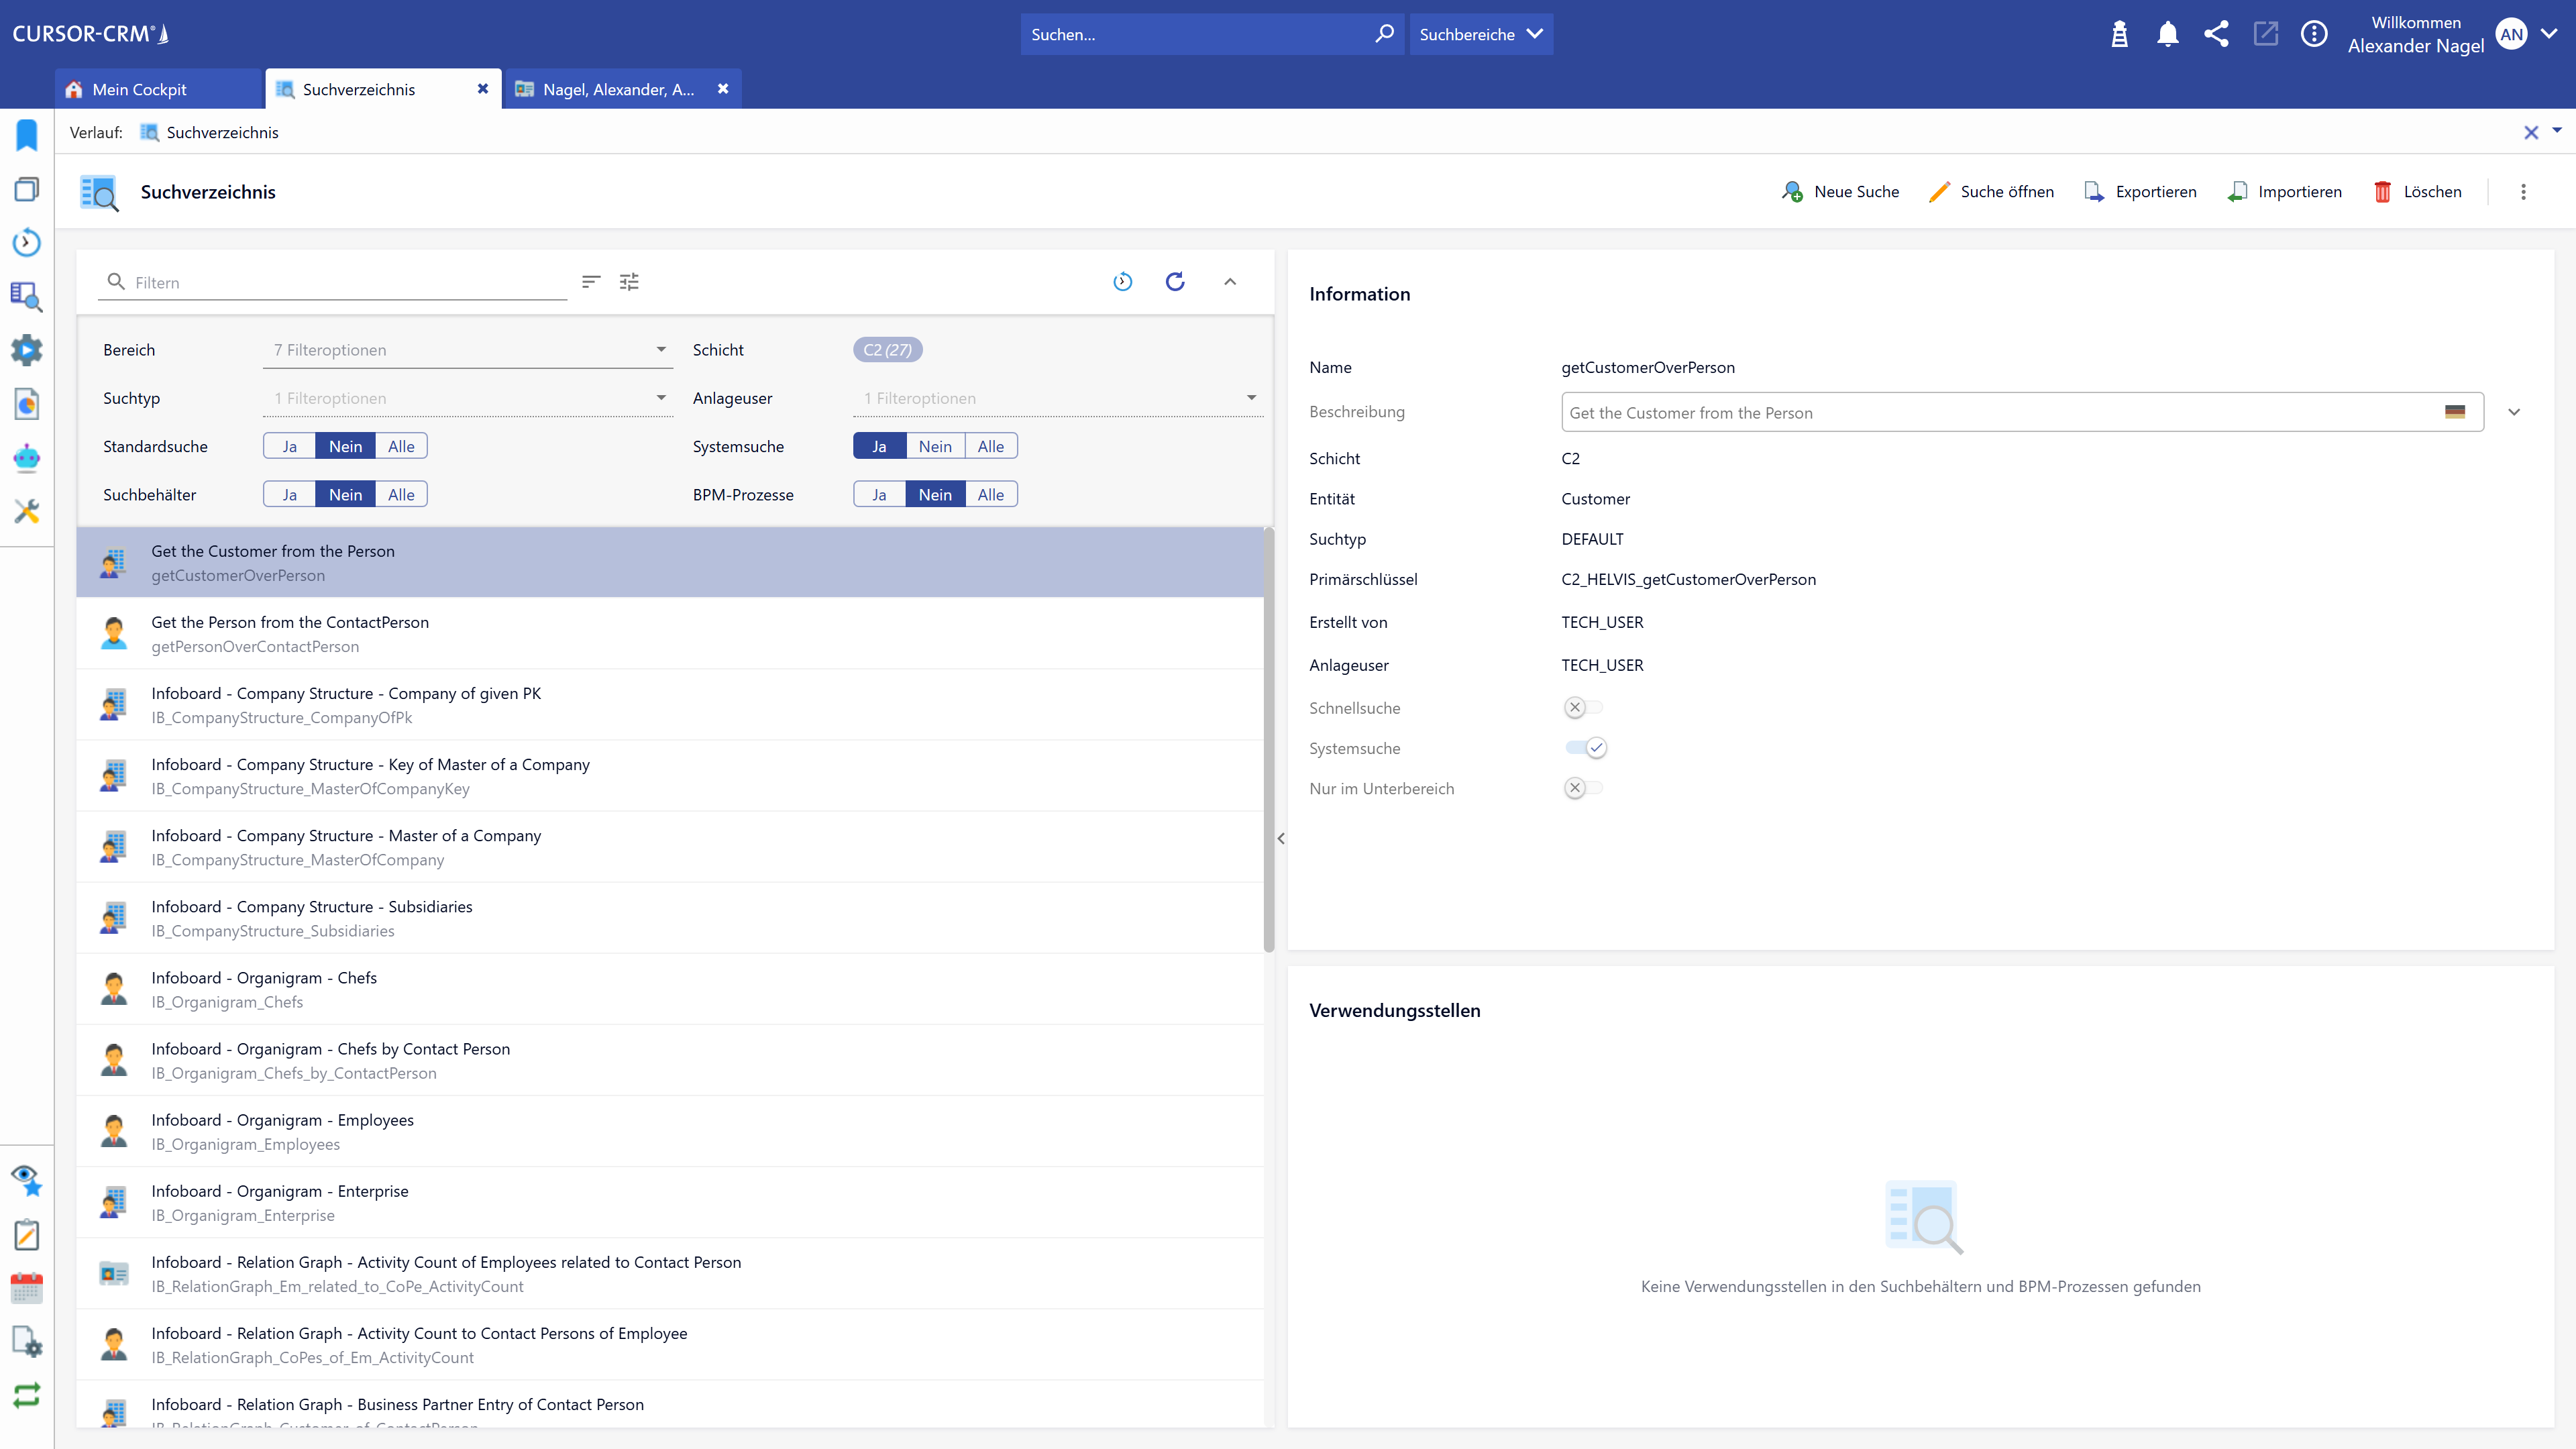
Task: Open the Suchtyp filter dropdown
Action: coord(467,398)
